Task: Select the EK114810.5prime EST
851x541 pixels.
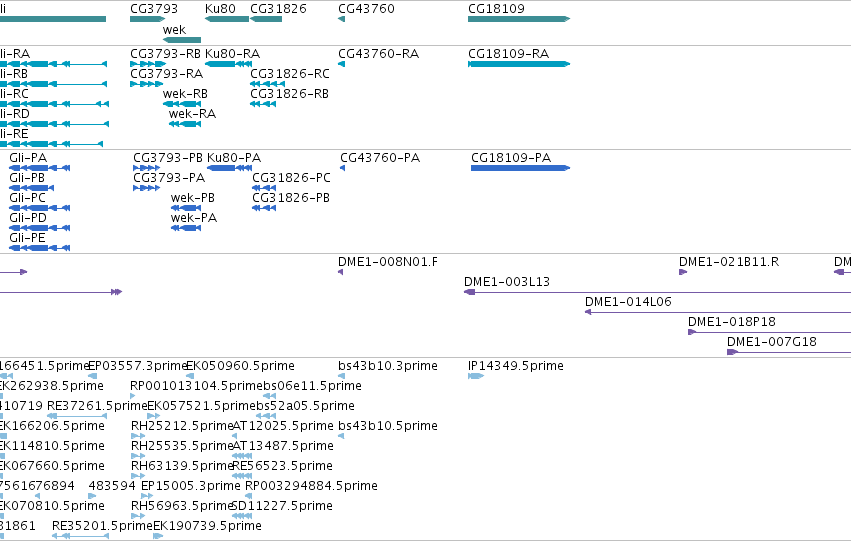Action: coord(3,456)
